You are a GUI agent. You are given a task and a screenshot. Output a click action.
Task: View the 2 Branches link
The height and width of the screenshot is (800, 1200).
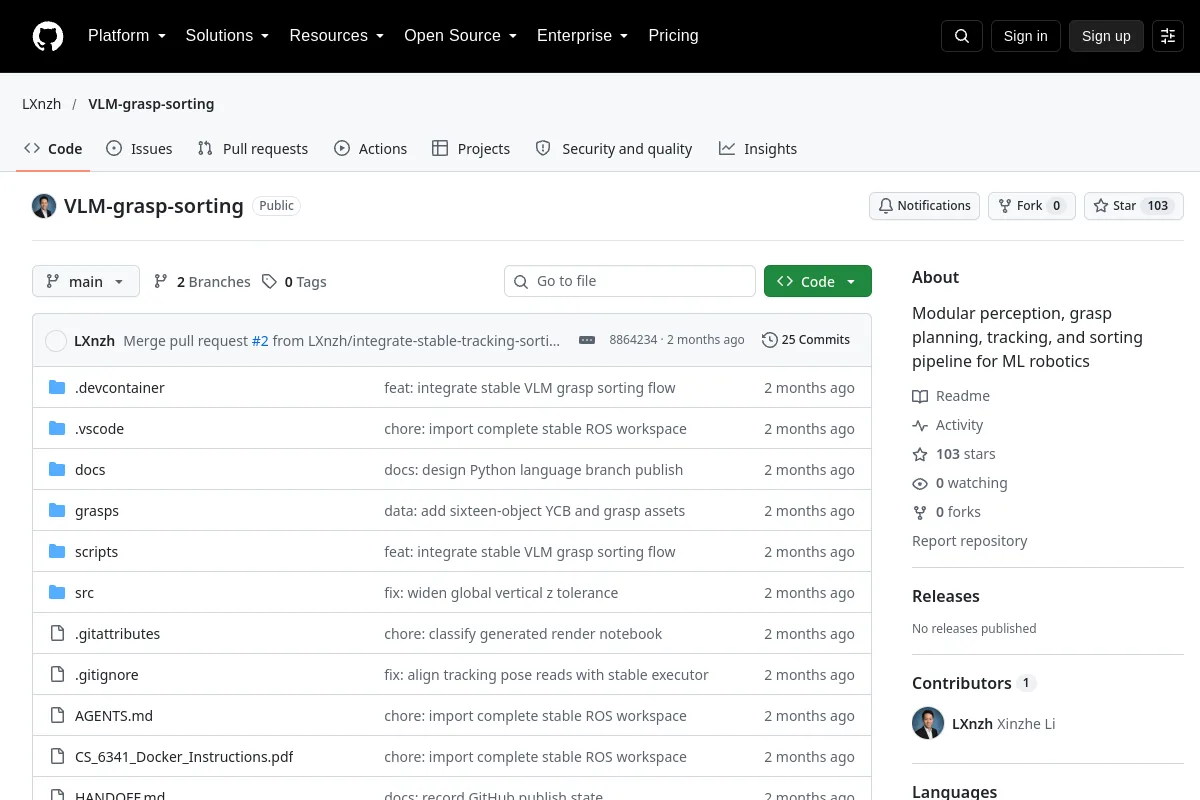coord(202,282)
